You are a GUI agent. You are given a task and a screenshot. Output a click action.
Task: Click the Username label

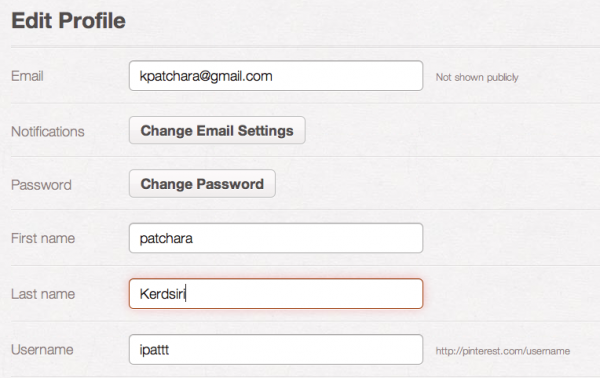(x=42, y=350)
